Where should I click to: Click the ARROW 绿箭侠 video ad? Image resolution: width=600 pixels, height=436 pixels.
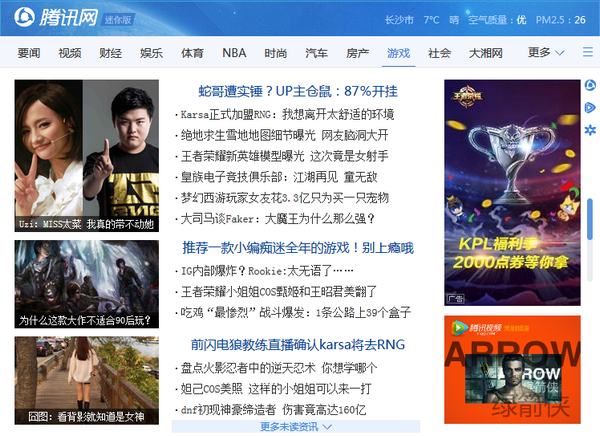(512, 370)
